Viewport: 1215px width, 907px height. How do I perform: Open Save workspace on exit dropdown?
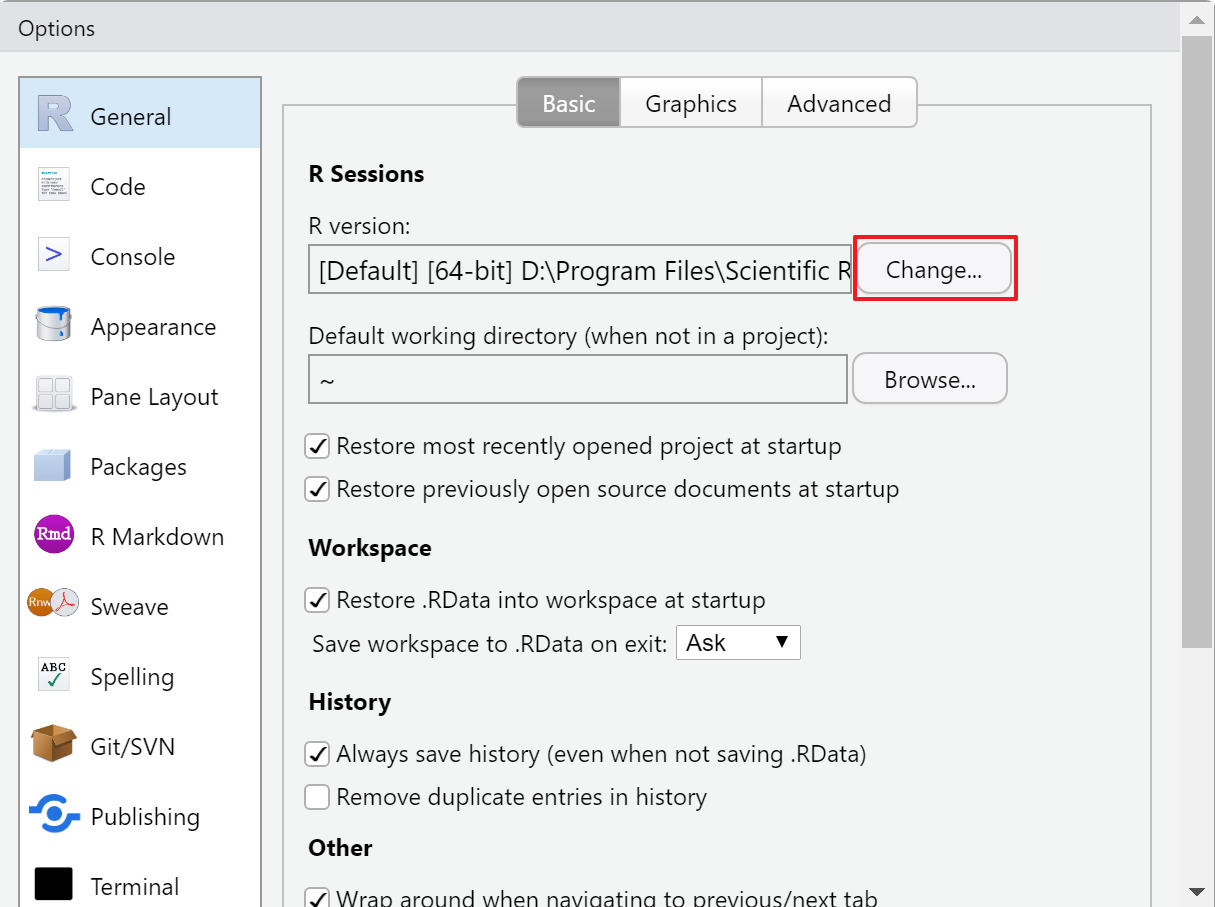738,643
